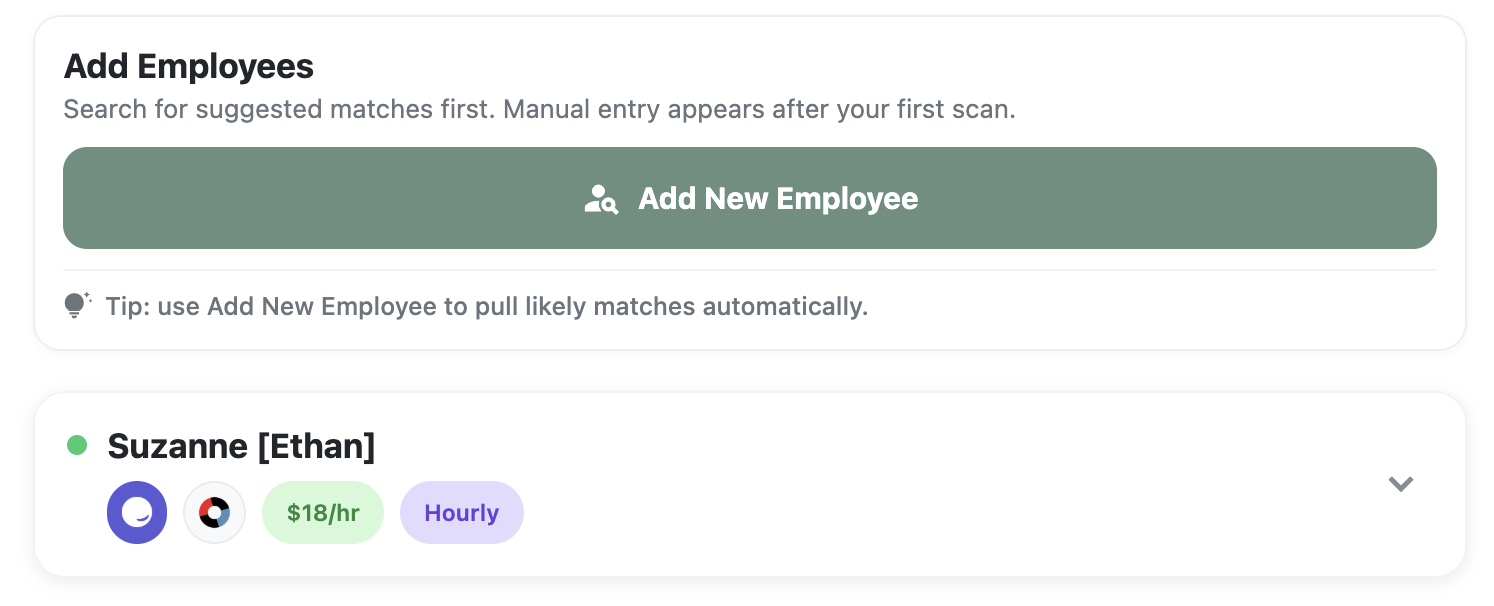Screen dimensions: 1494x606
Task: Click the bracketed [Ethan] text
Action: [x=316, y=446]
